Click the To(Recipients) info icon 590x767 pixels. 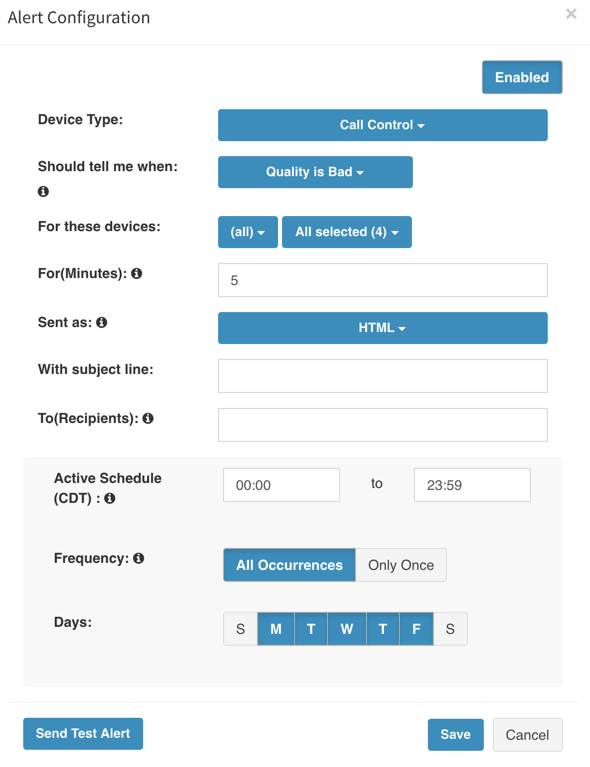pos(148,418)
